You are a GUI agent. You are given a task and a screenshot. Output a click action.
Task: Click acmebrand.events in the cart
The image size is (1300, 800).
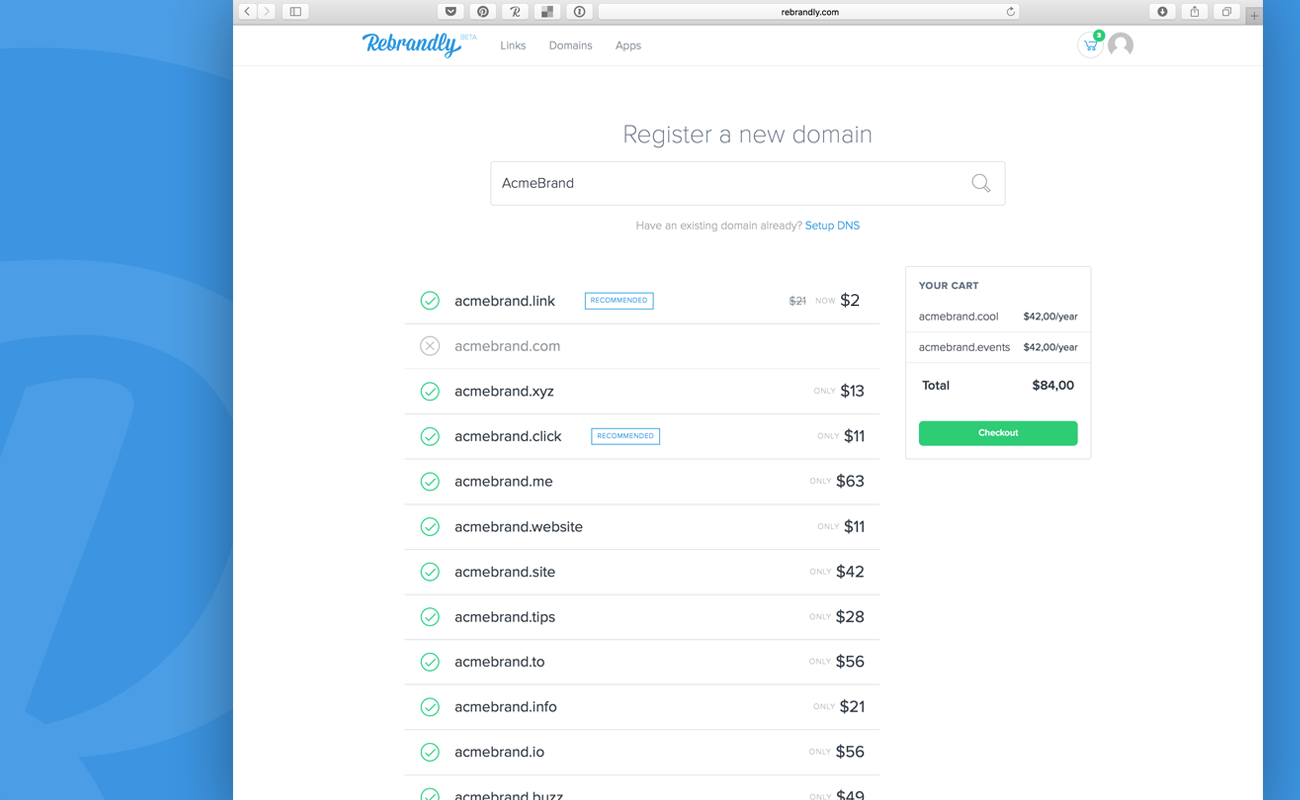(x=964, y=347)
